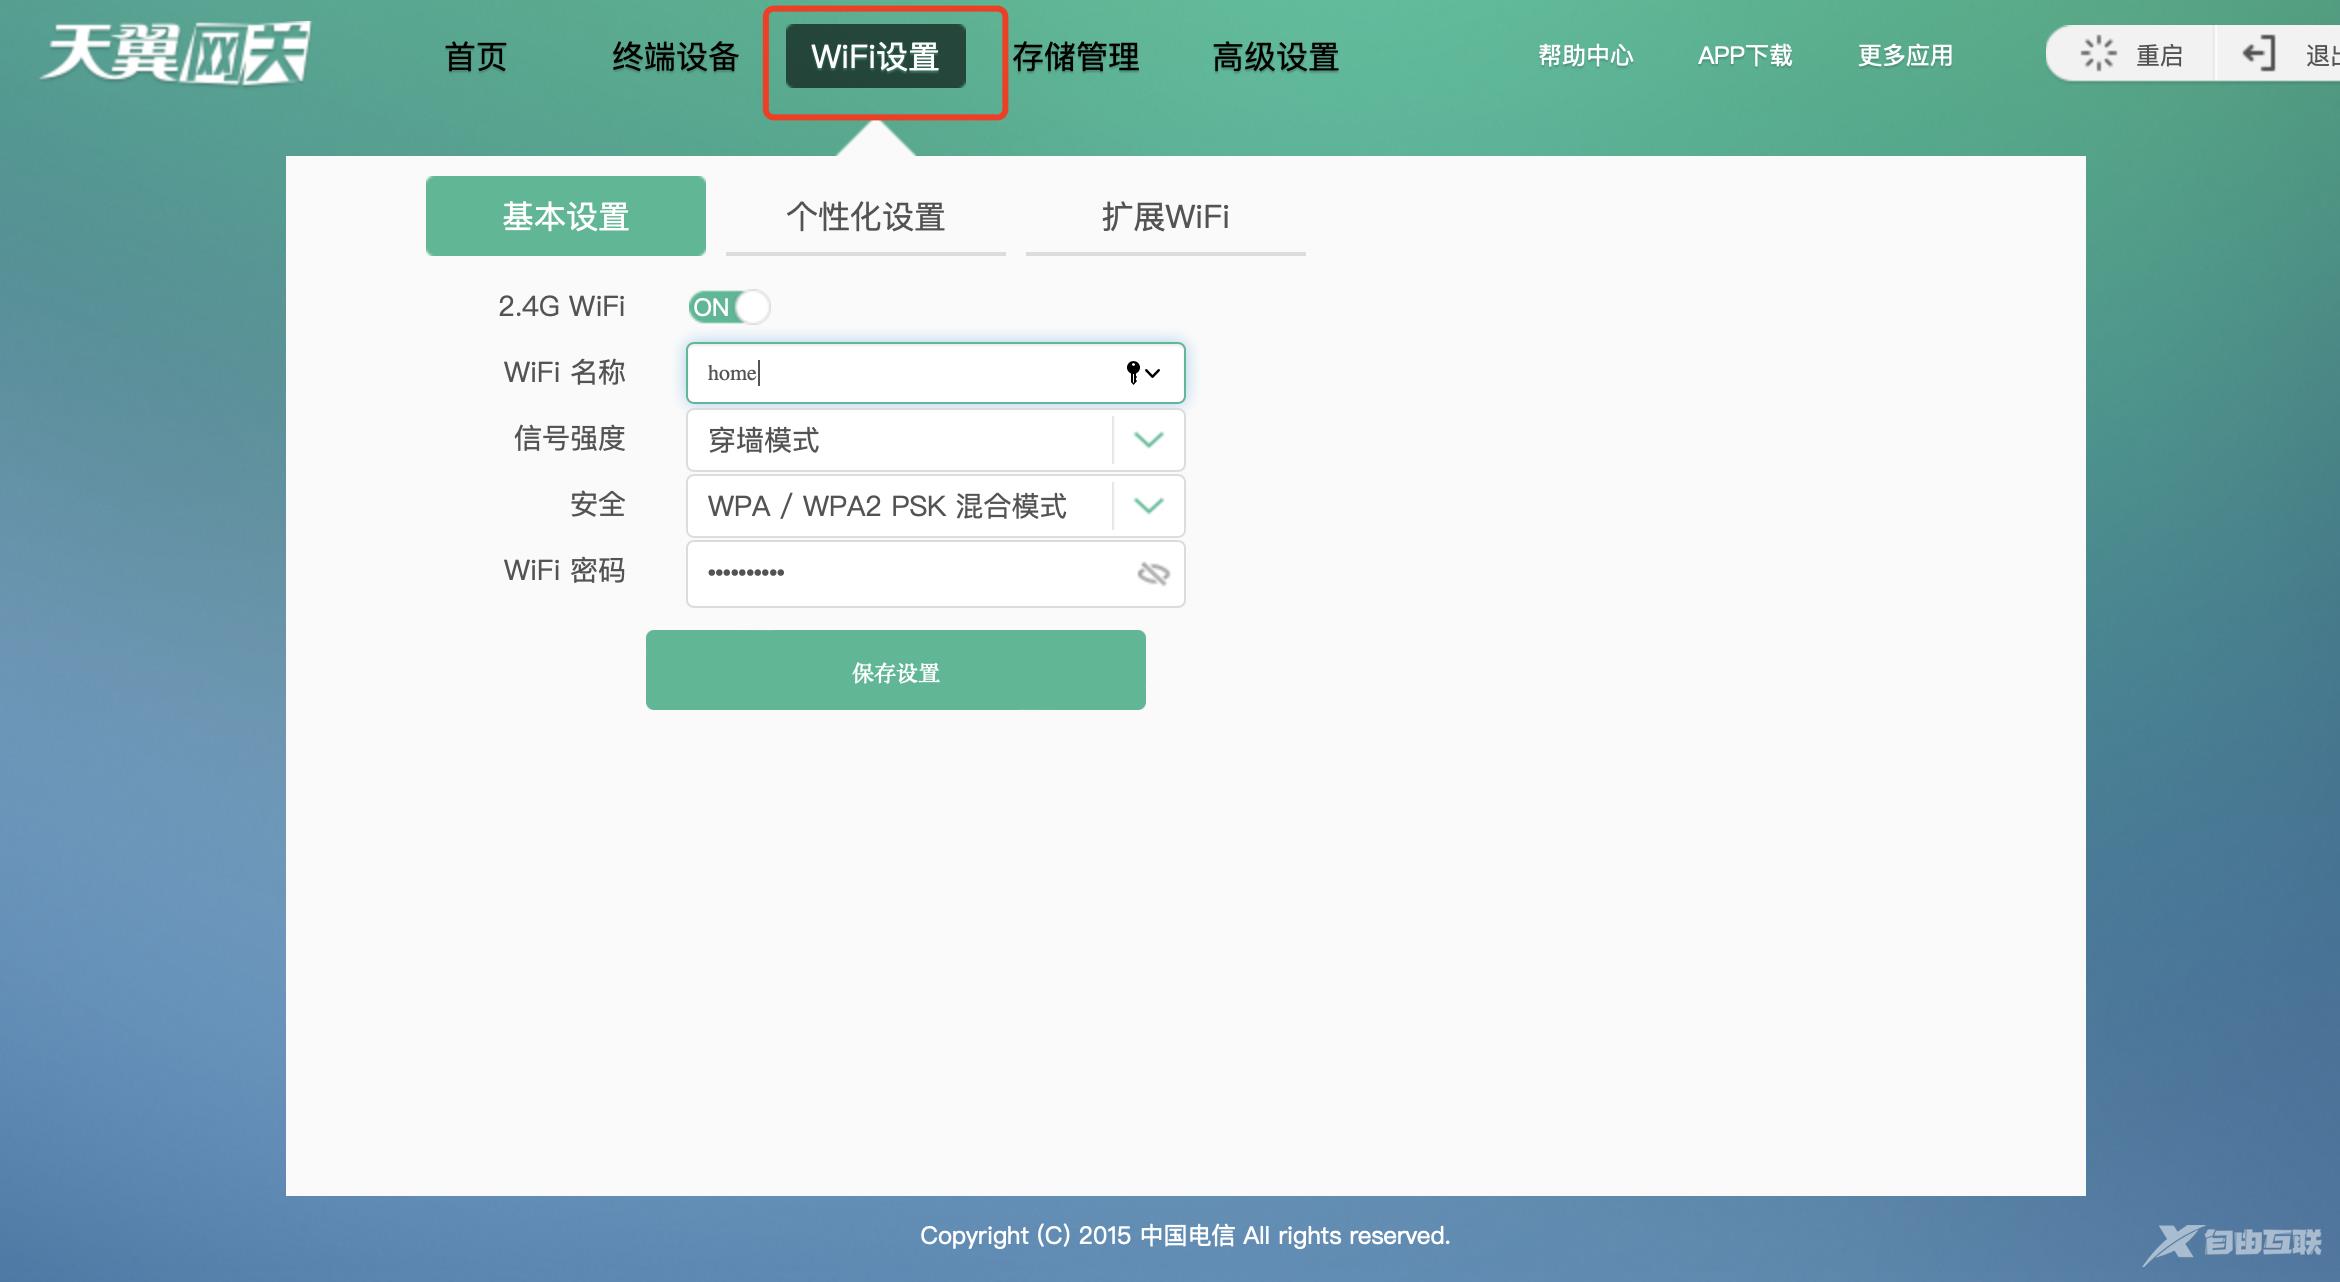Screen dimensions: 2340x1282
Task: Click the logout arrow icon
Action: point(2259,54)
